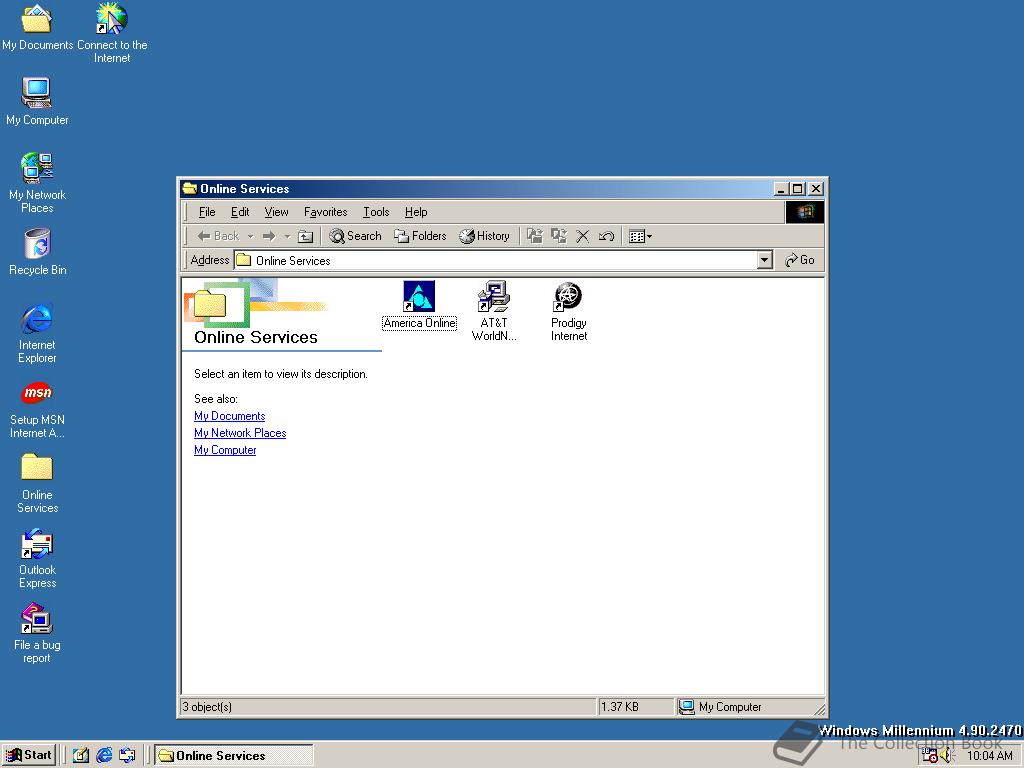Select Prodigy Internet shortcut icon
The width and height of the screenshot is (1024, 768).
point(569,311)
